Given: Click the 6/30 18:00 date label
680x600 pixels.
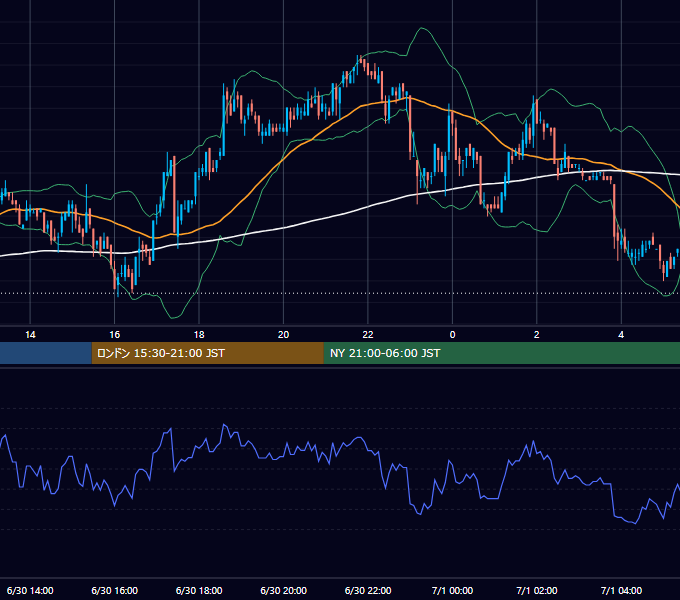Looking at the screenshot, I should pos(199,590).
